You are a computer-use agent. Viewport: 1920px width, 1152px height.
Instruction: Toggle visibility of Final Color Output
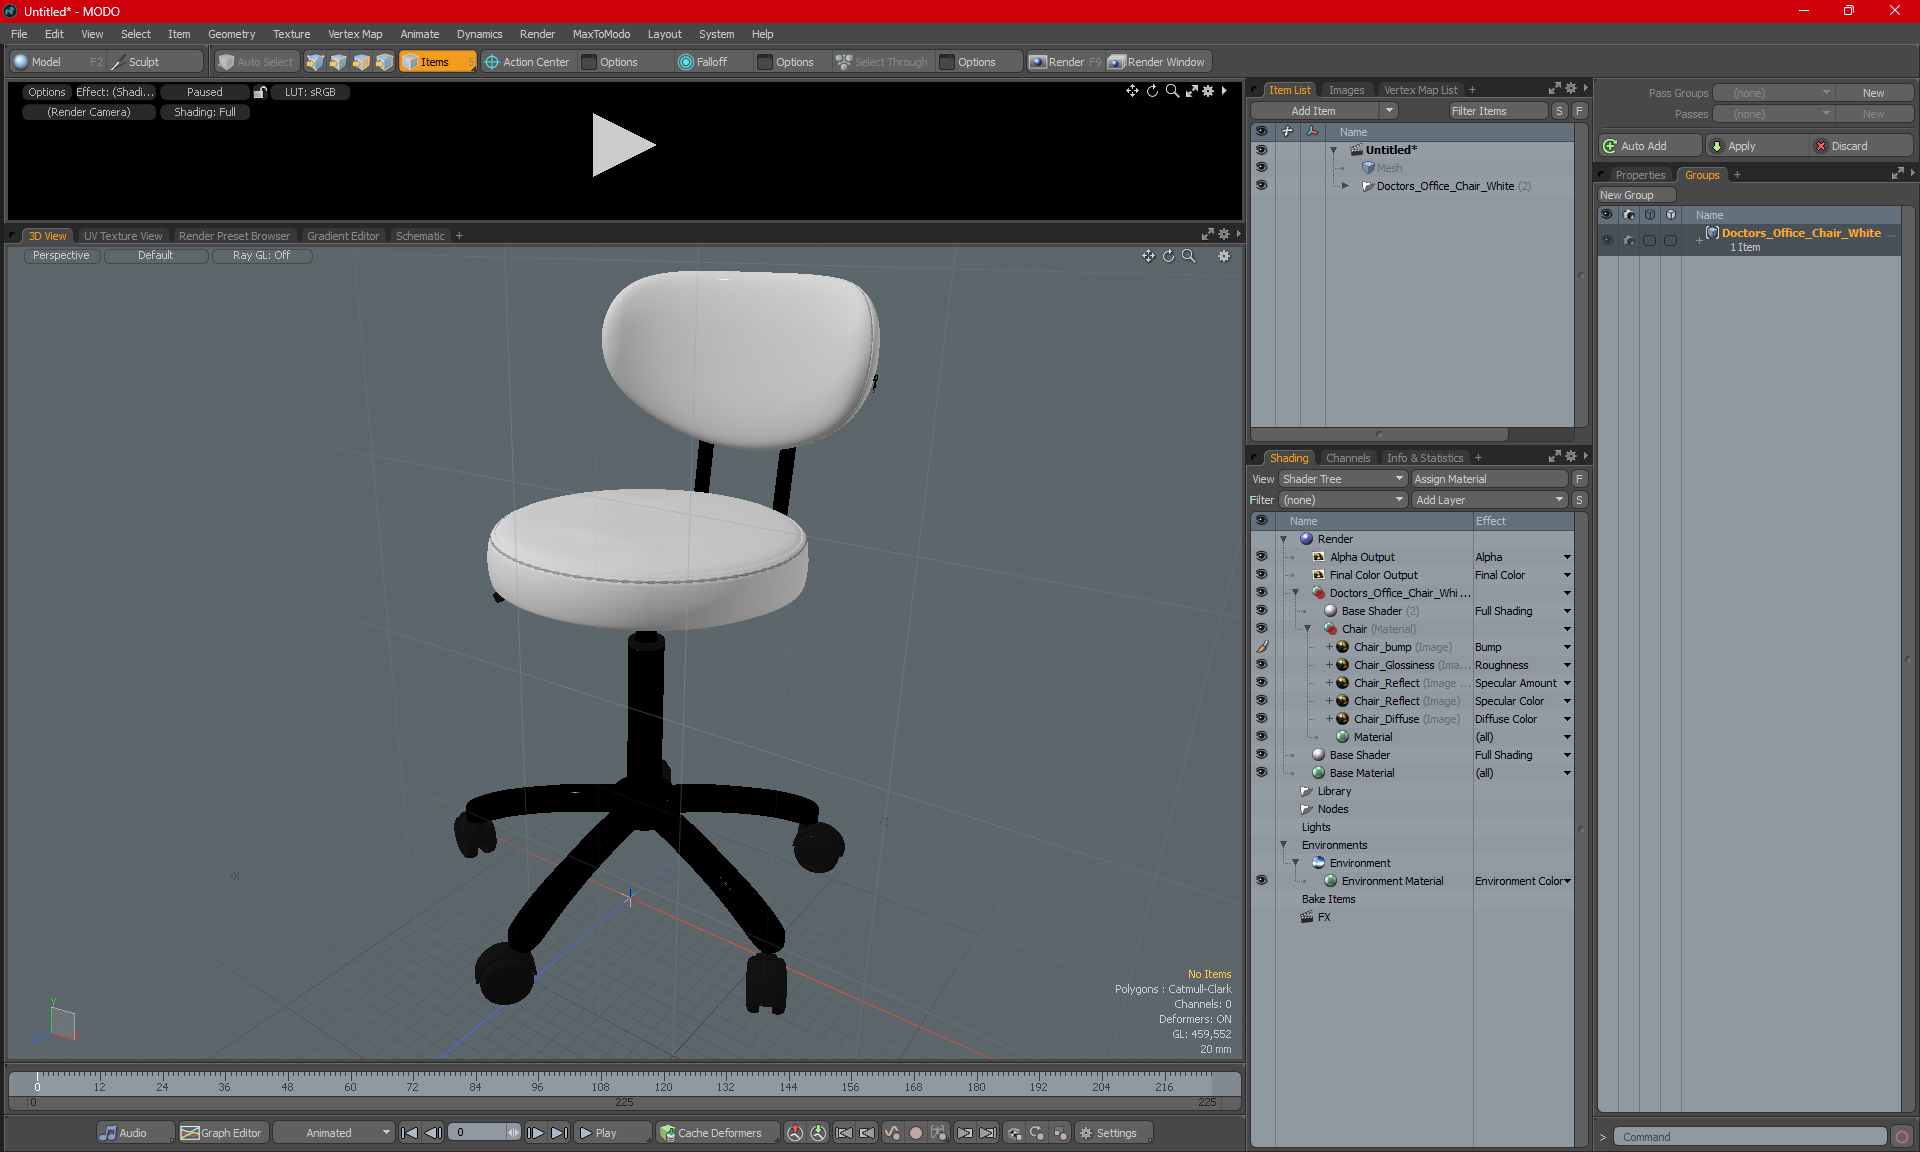pos(1261,575)
